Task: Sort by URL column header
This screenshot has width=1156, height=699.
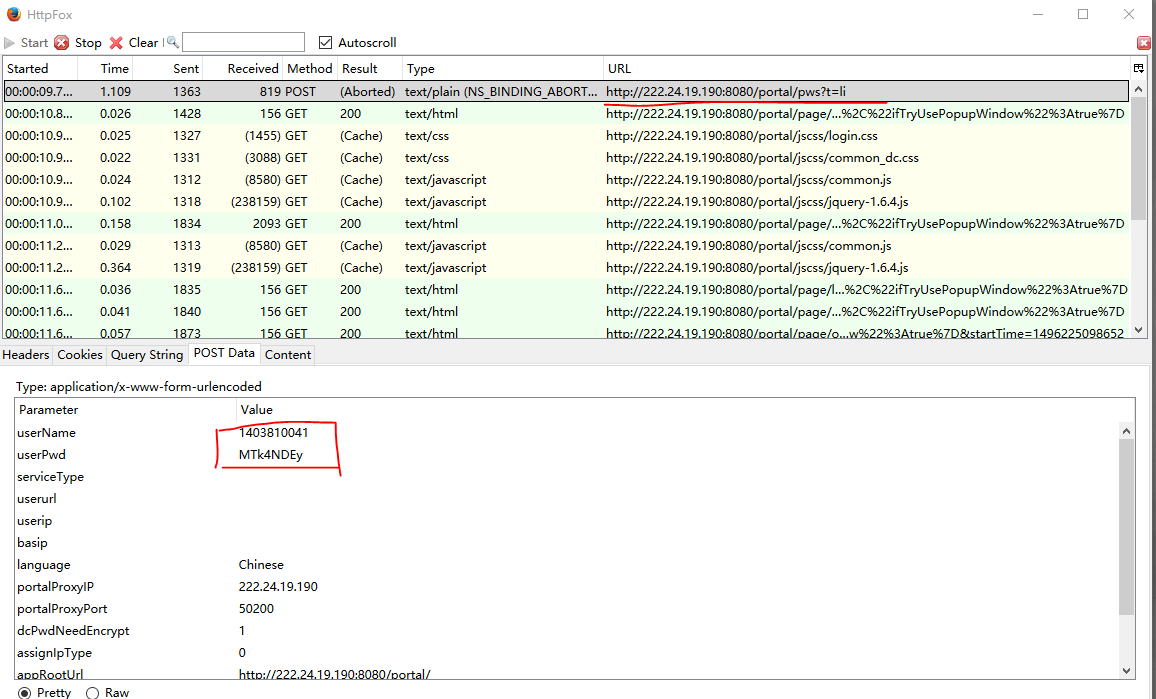Action: click(x=867, y=69)
